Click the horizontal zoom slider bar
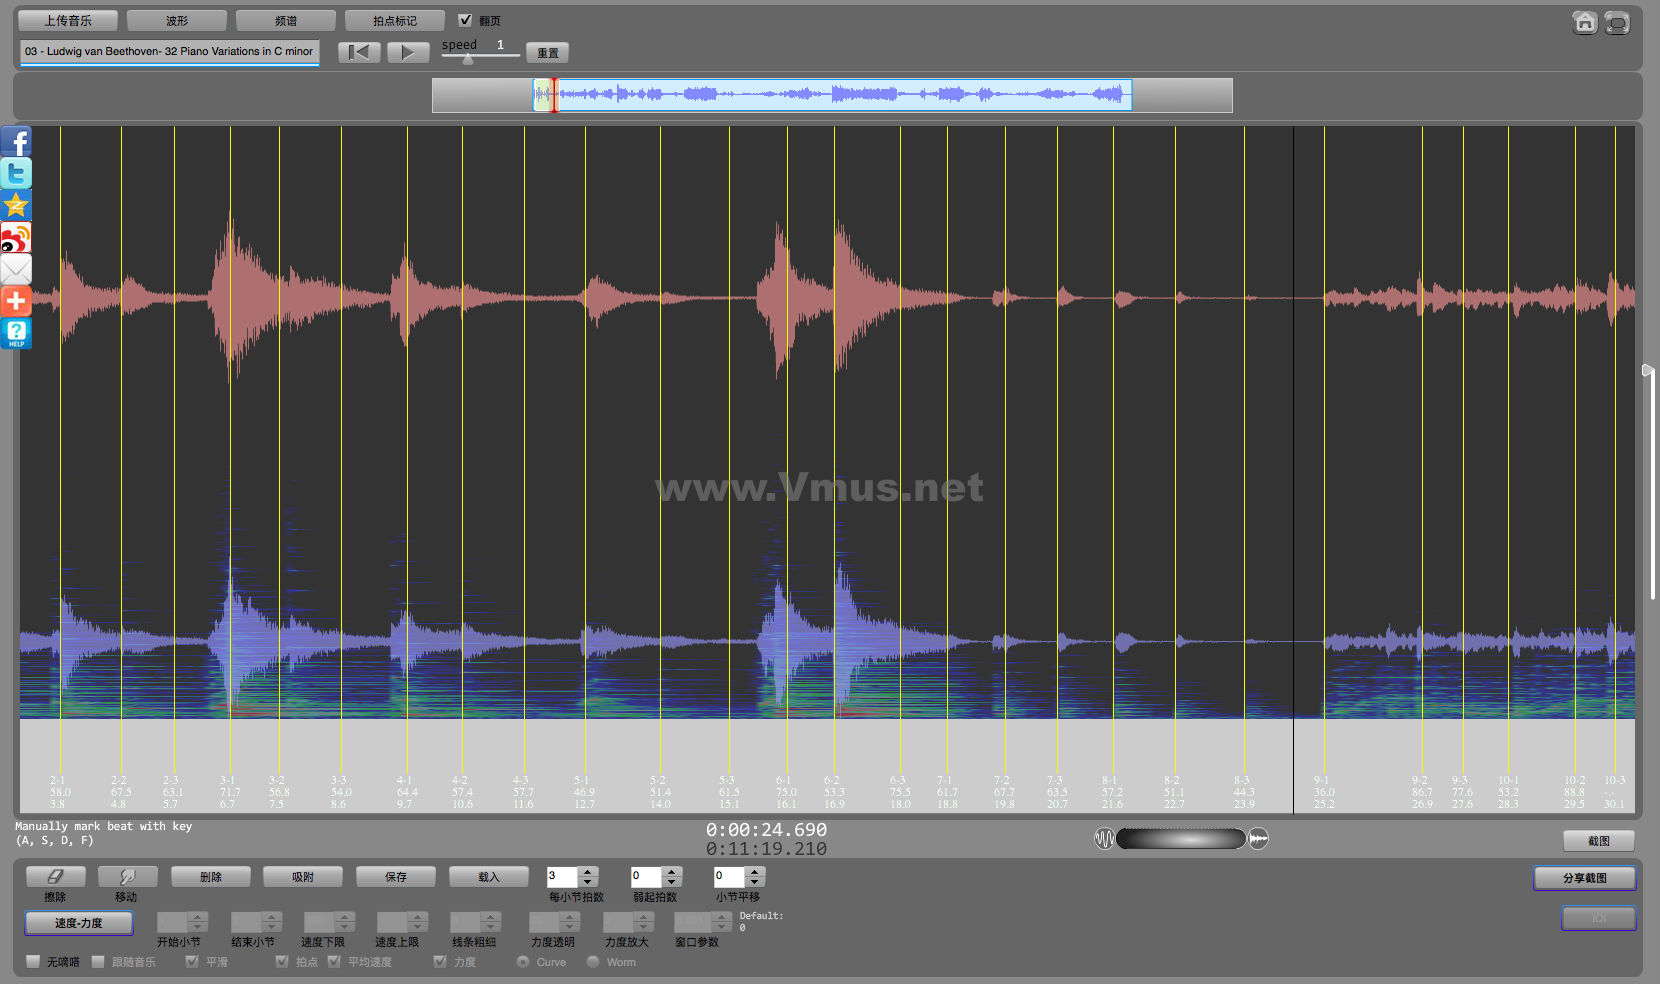1660x984 pixels. click(1181, 839)
